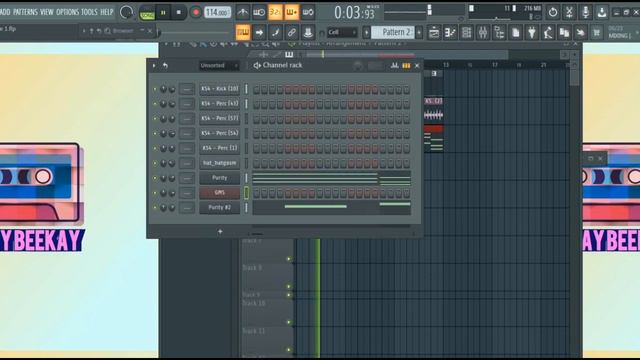Enable step editing mode icon
640x360 pixels.
click(x=276, y=32)
